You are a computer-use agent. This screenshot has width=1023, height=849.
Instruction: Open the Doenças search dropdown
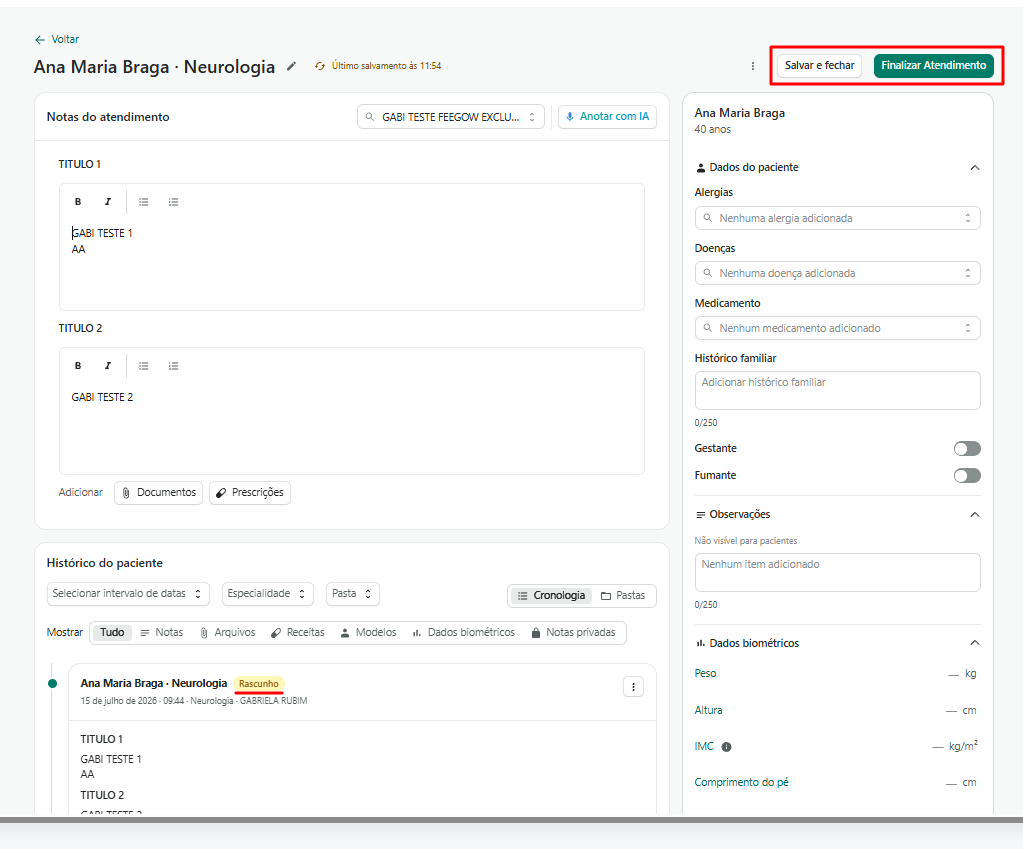click(x=838, y=273)
